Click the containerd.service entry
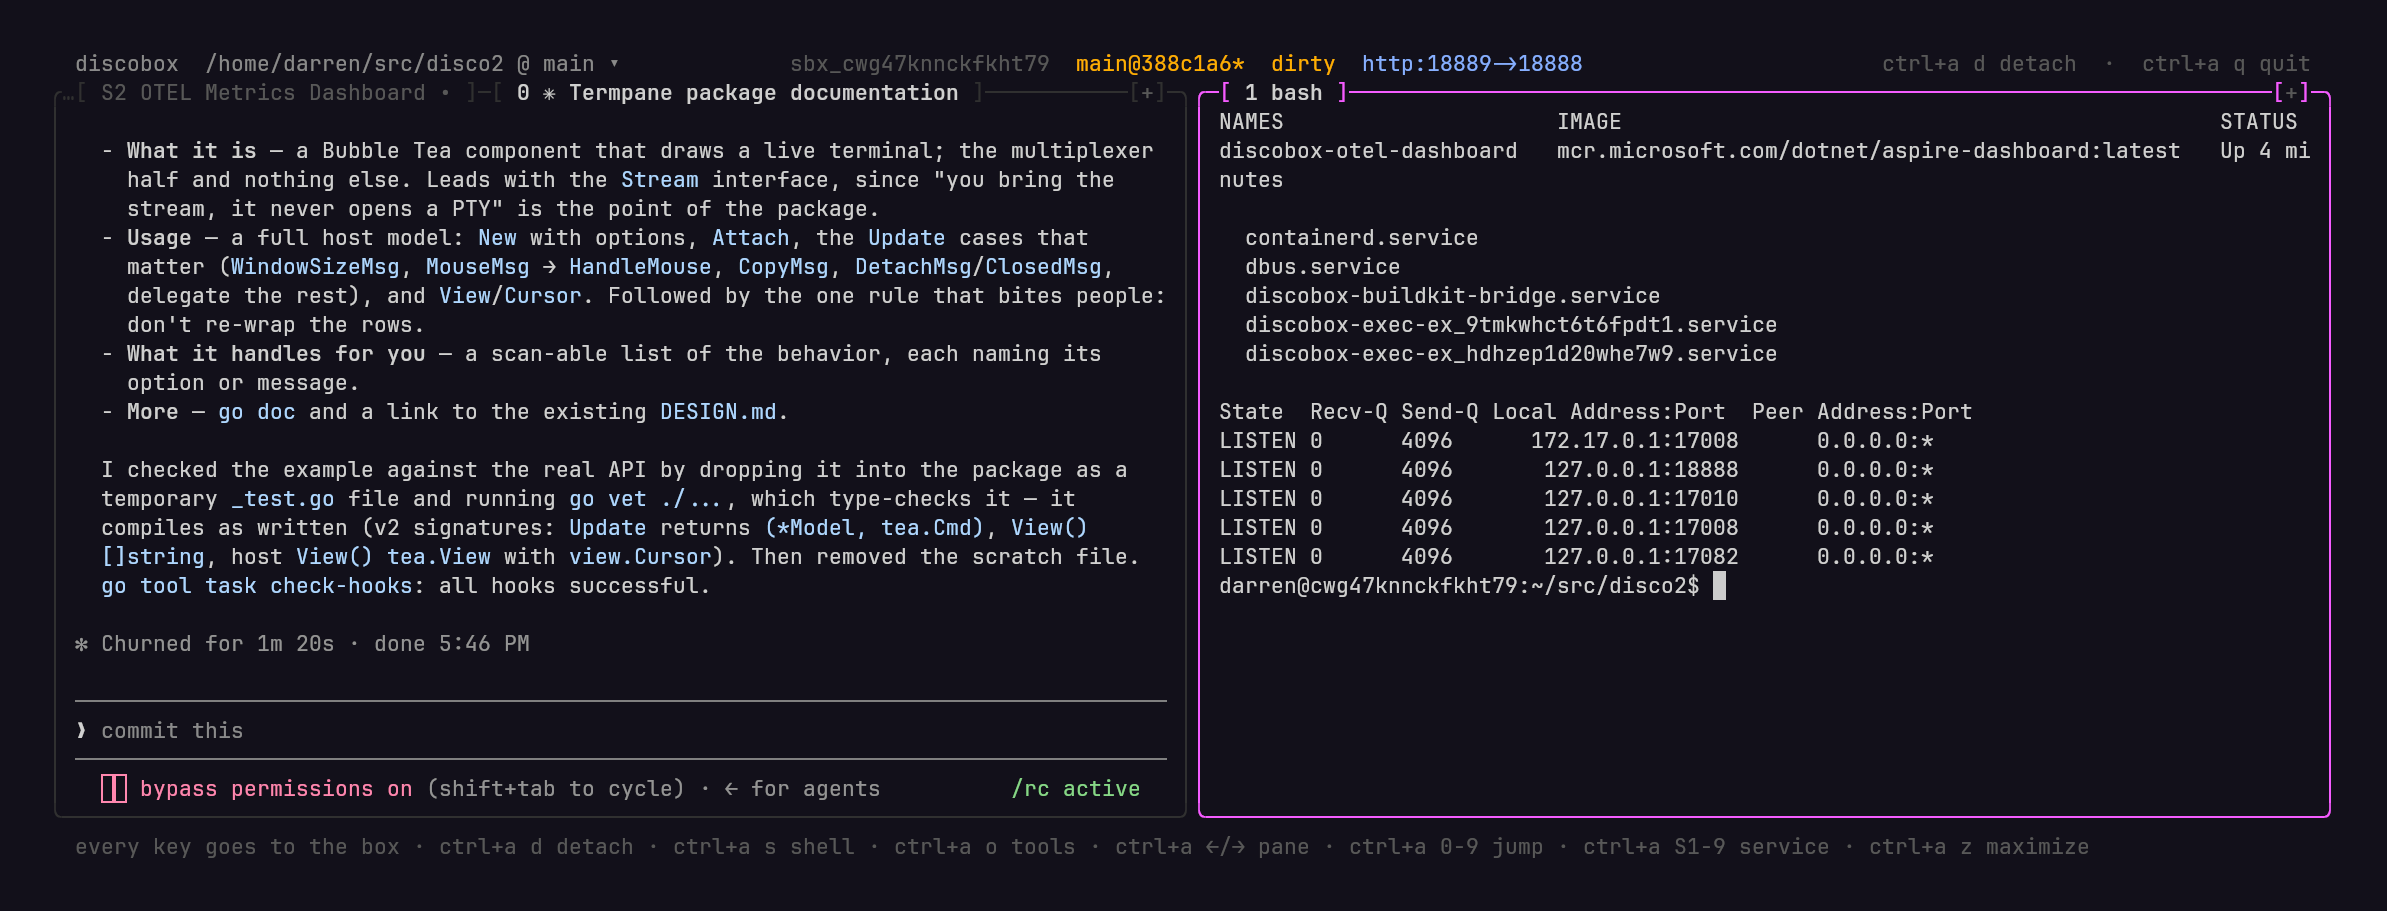 1361,238
